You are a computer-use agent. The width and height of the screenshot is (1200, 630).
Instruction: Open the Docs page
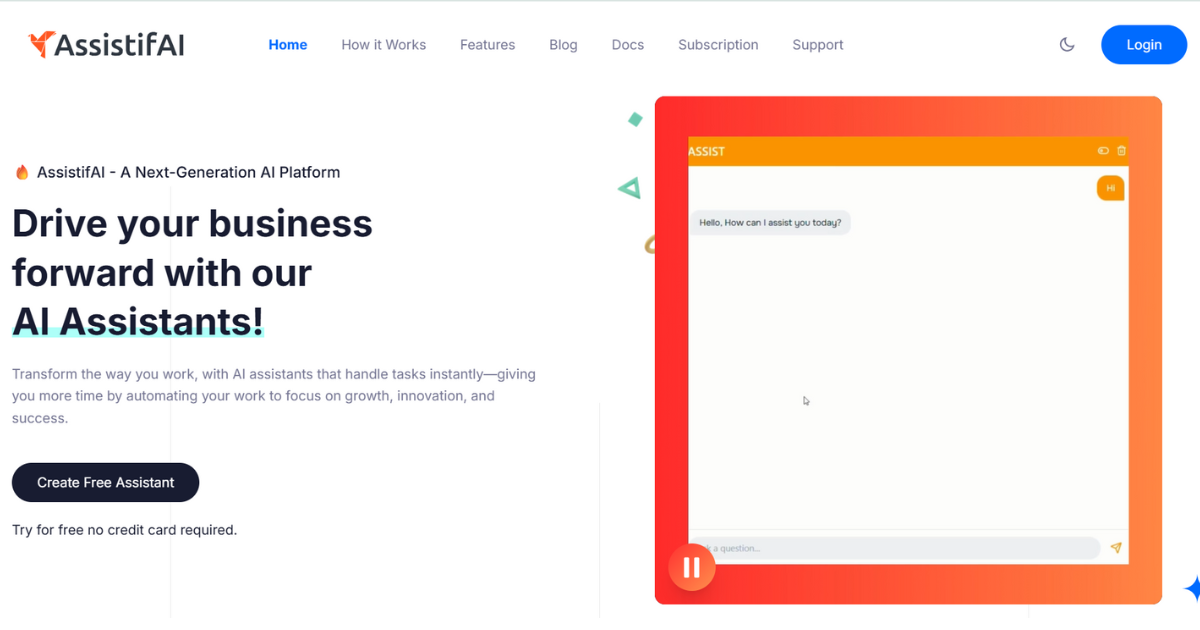pos(627,45)
